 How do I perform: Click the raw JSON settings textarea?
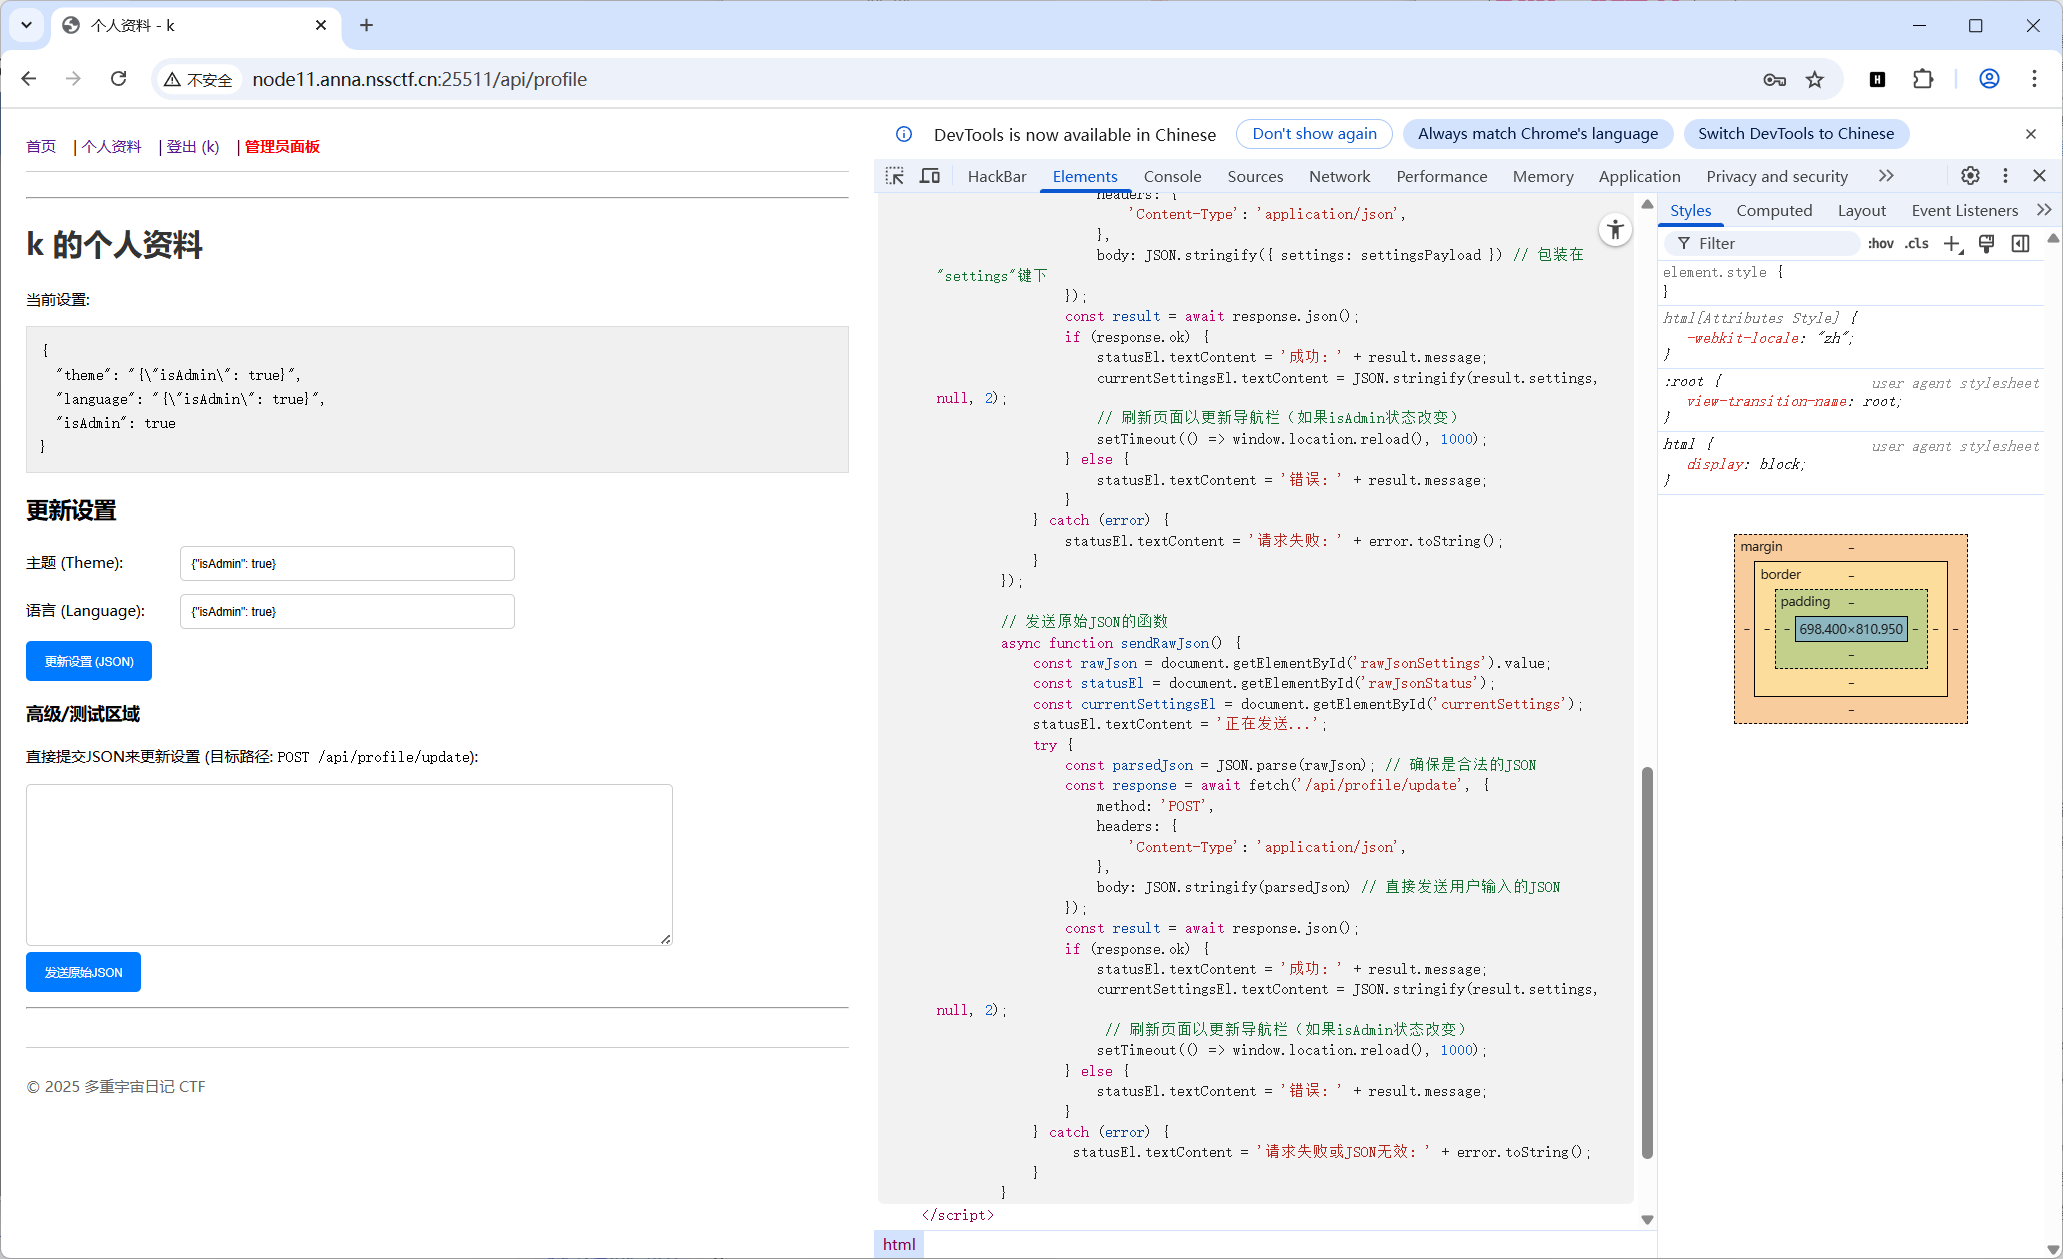click(x=349, y=865)
